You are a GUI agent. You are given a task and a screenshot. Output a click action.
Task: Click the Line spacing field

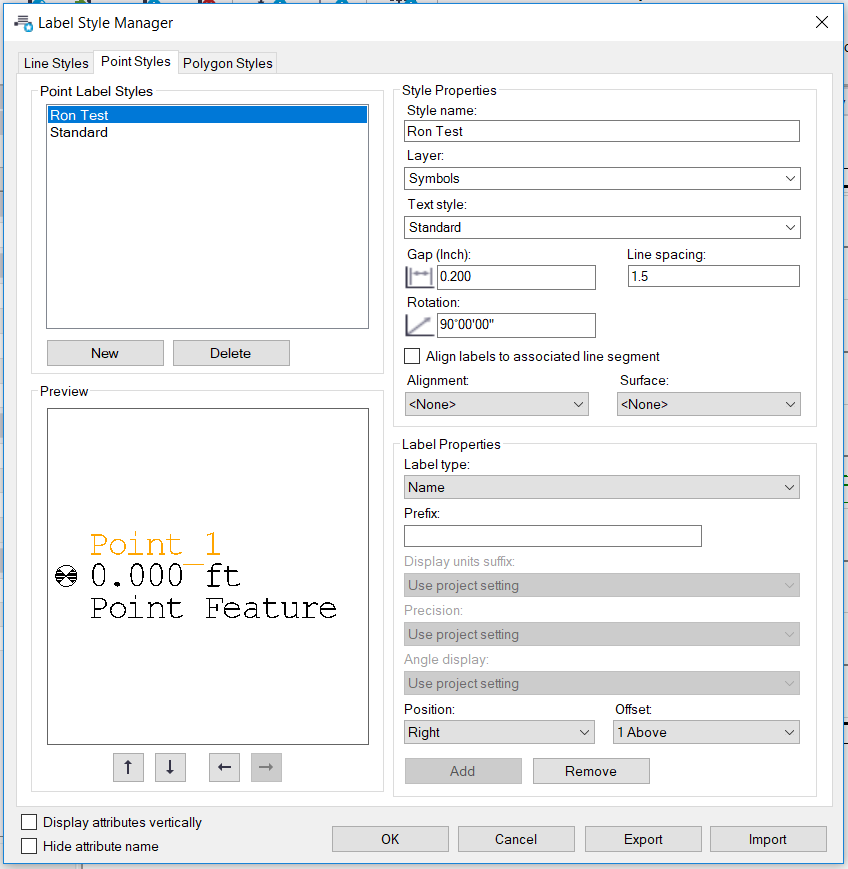tap(714, 276)
